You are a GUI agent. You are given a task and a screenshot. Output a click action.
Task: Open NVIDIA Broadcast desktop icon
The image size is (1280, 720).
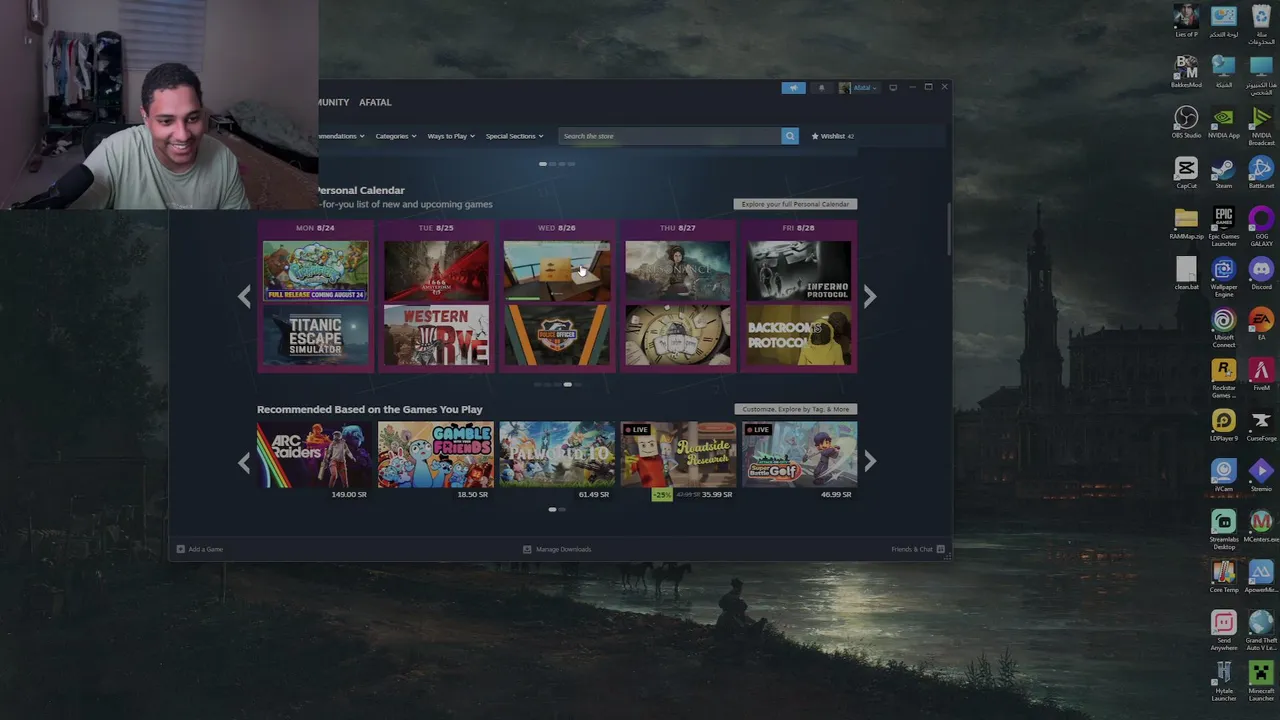coord(1261,125)
